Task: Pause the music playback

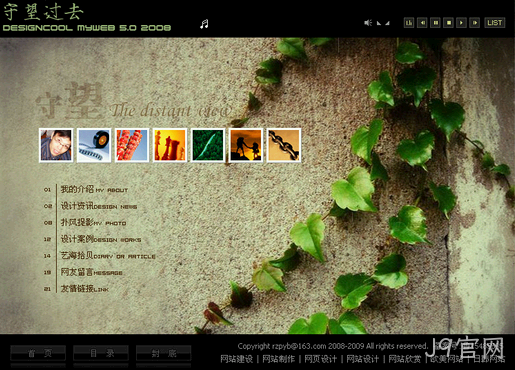Action: (435, 23)
